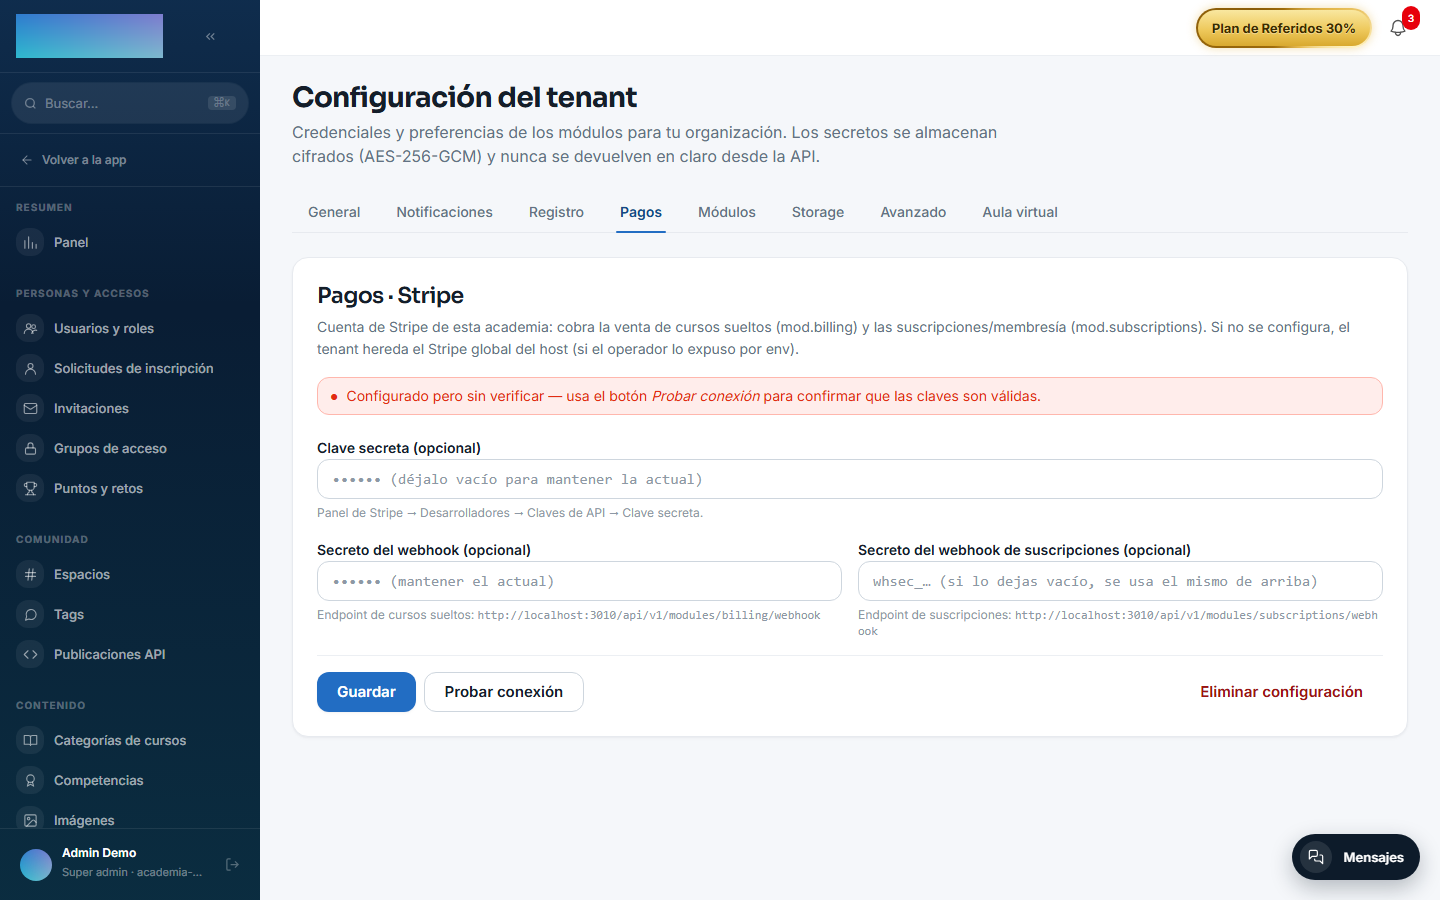Open Categorías de cursos menu item
This screenshot has height=900, width=1440.
pyautogui.click(x=130, y=741)
